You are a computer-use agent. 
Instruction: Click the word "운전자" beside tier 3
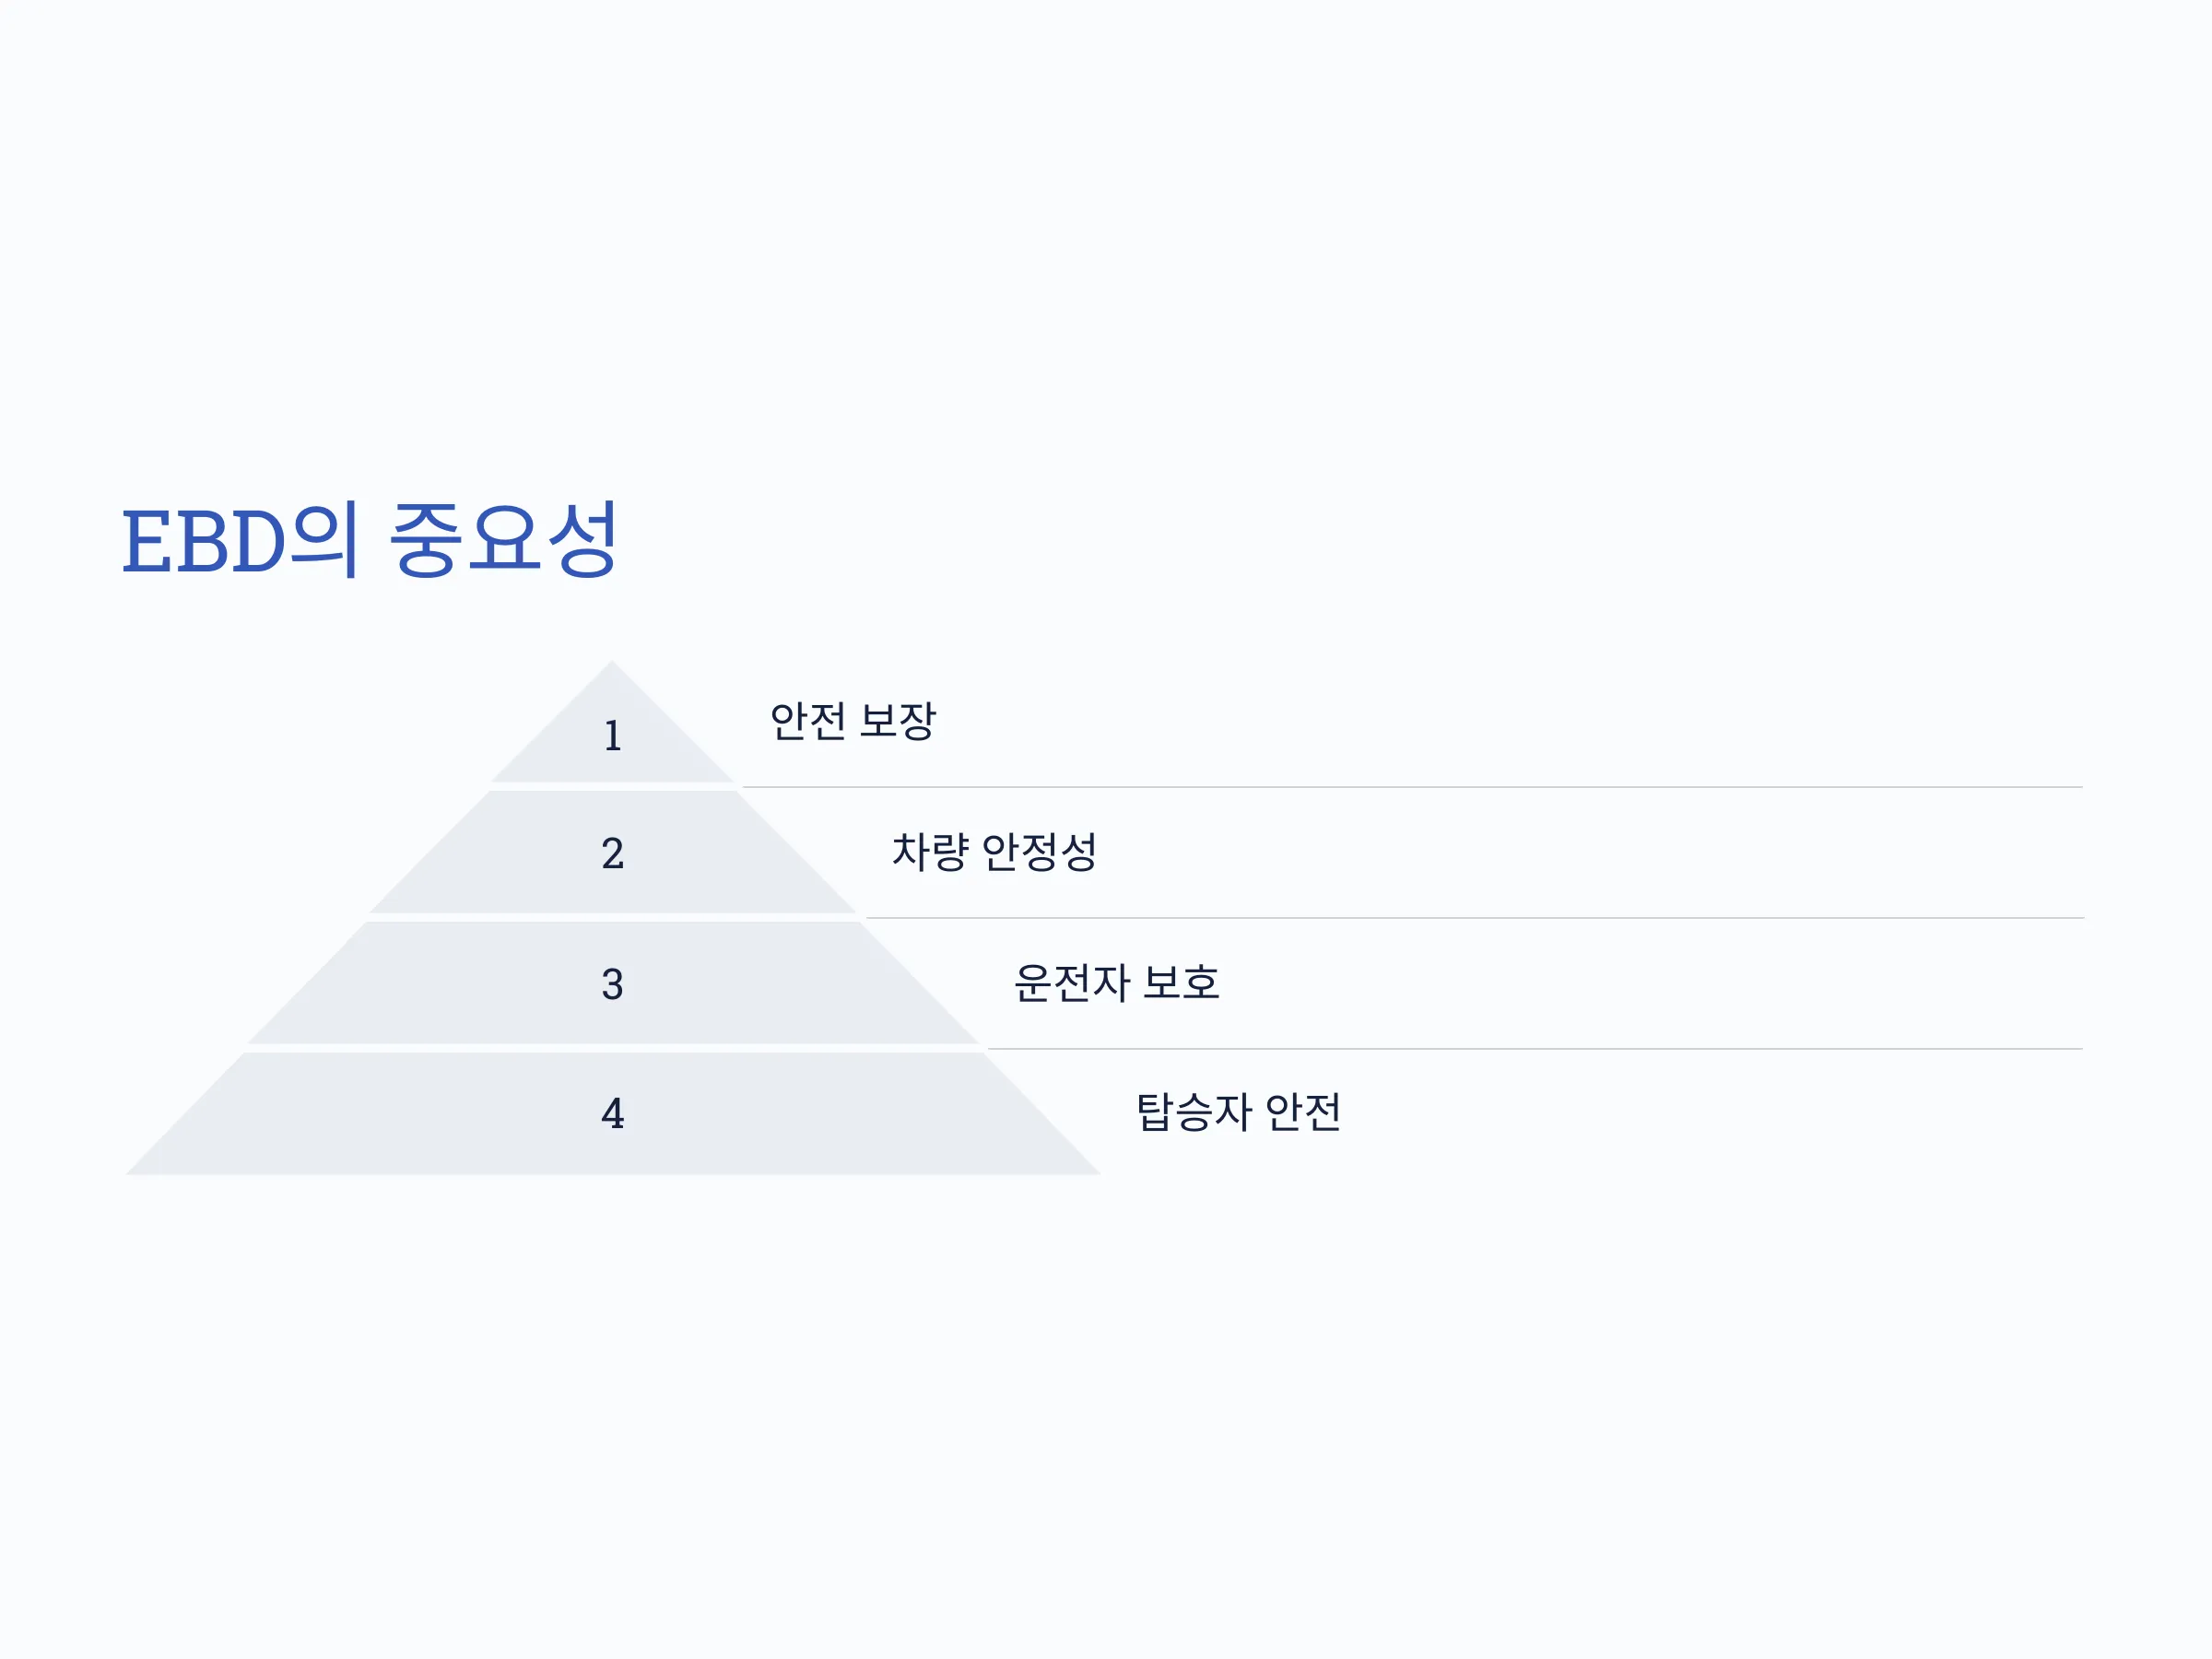click(1072, 983)
